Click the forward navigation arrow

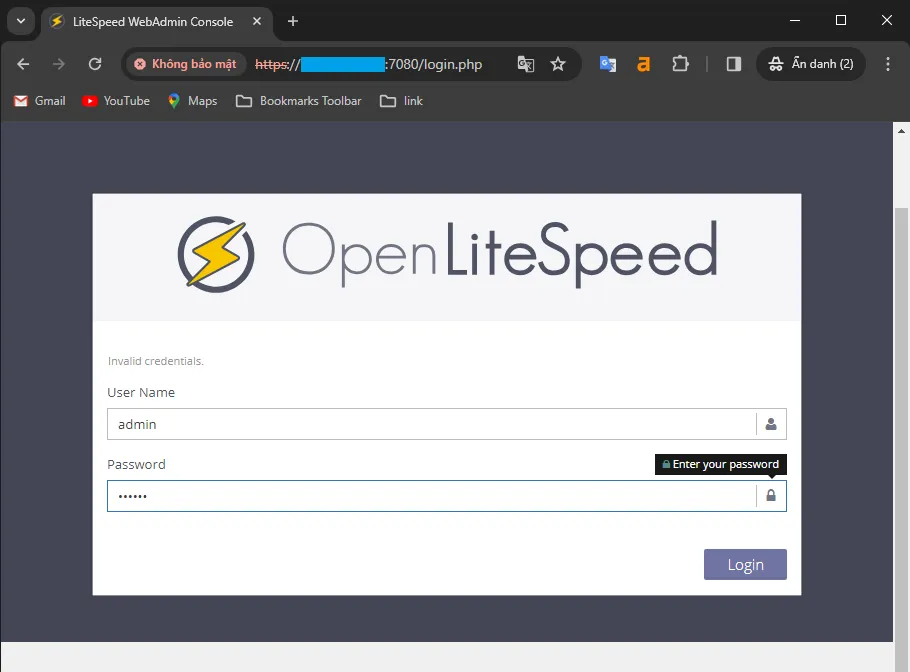[59, 64]
